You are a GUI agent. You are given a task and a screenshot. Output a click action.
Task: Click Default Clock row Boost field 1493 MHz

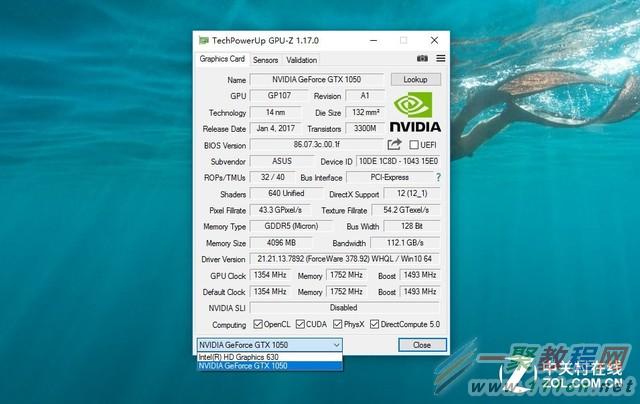click(420, 292)
